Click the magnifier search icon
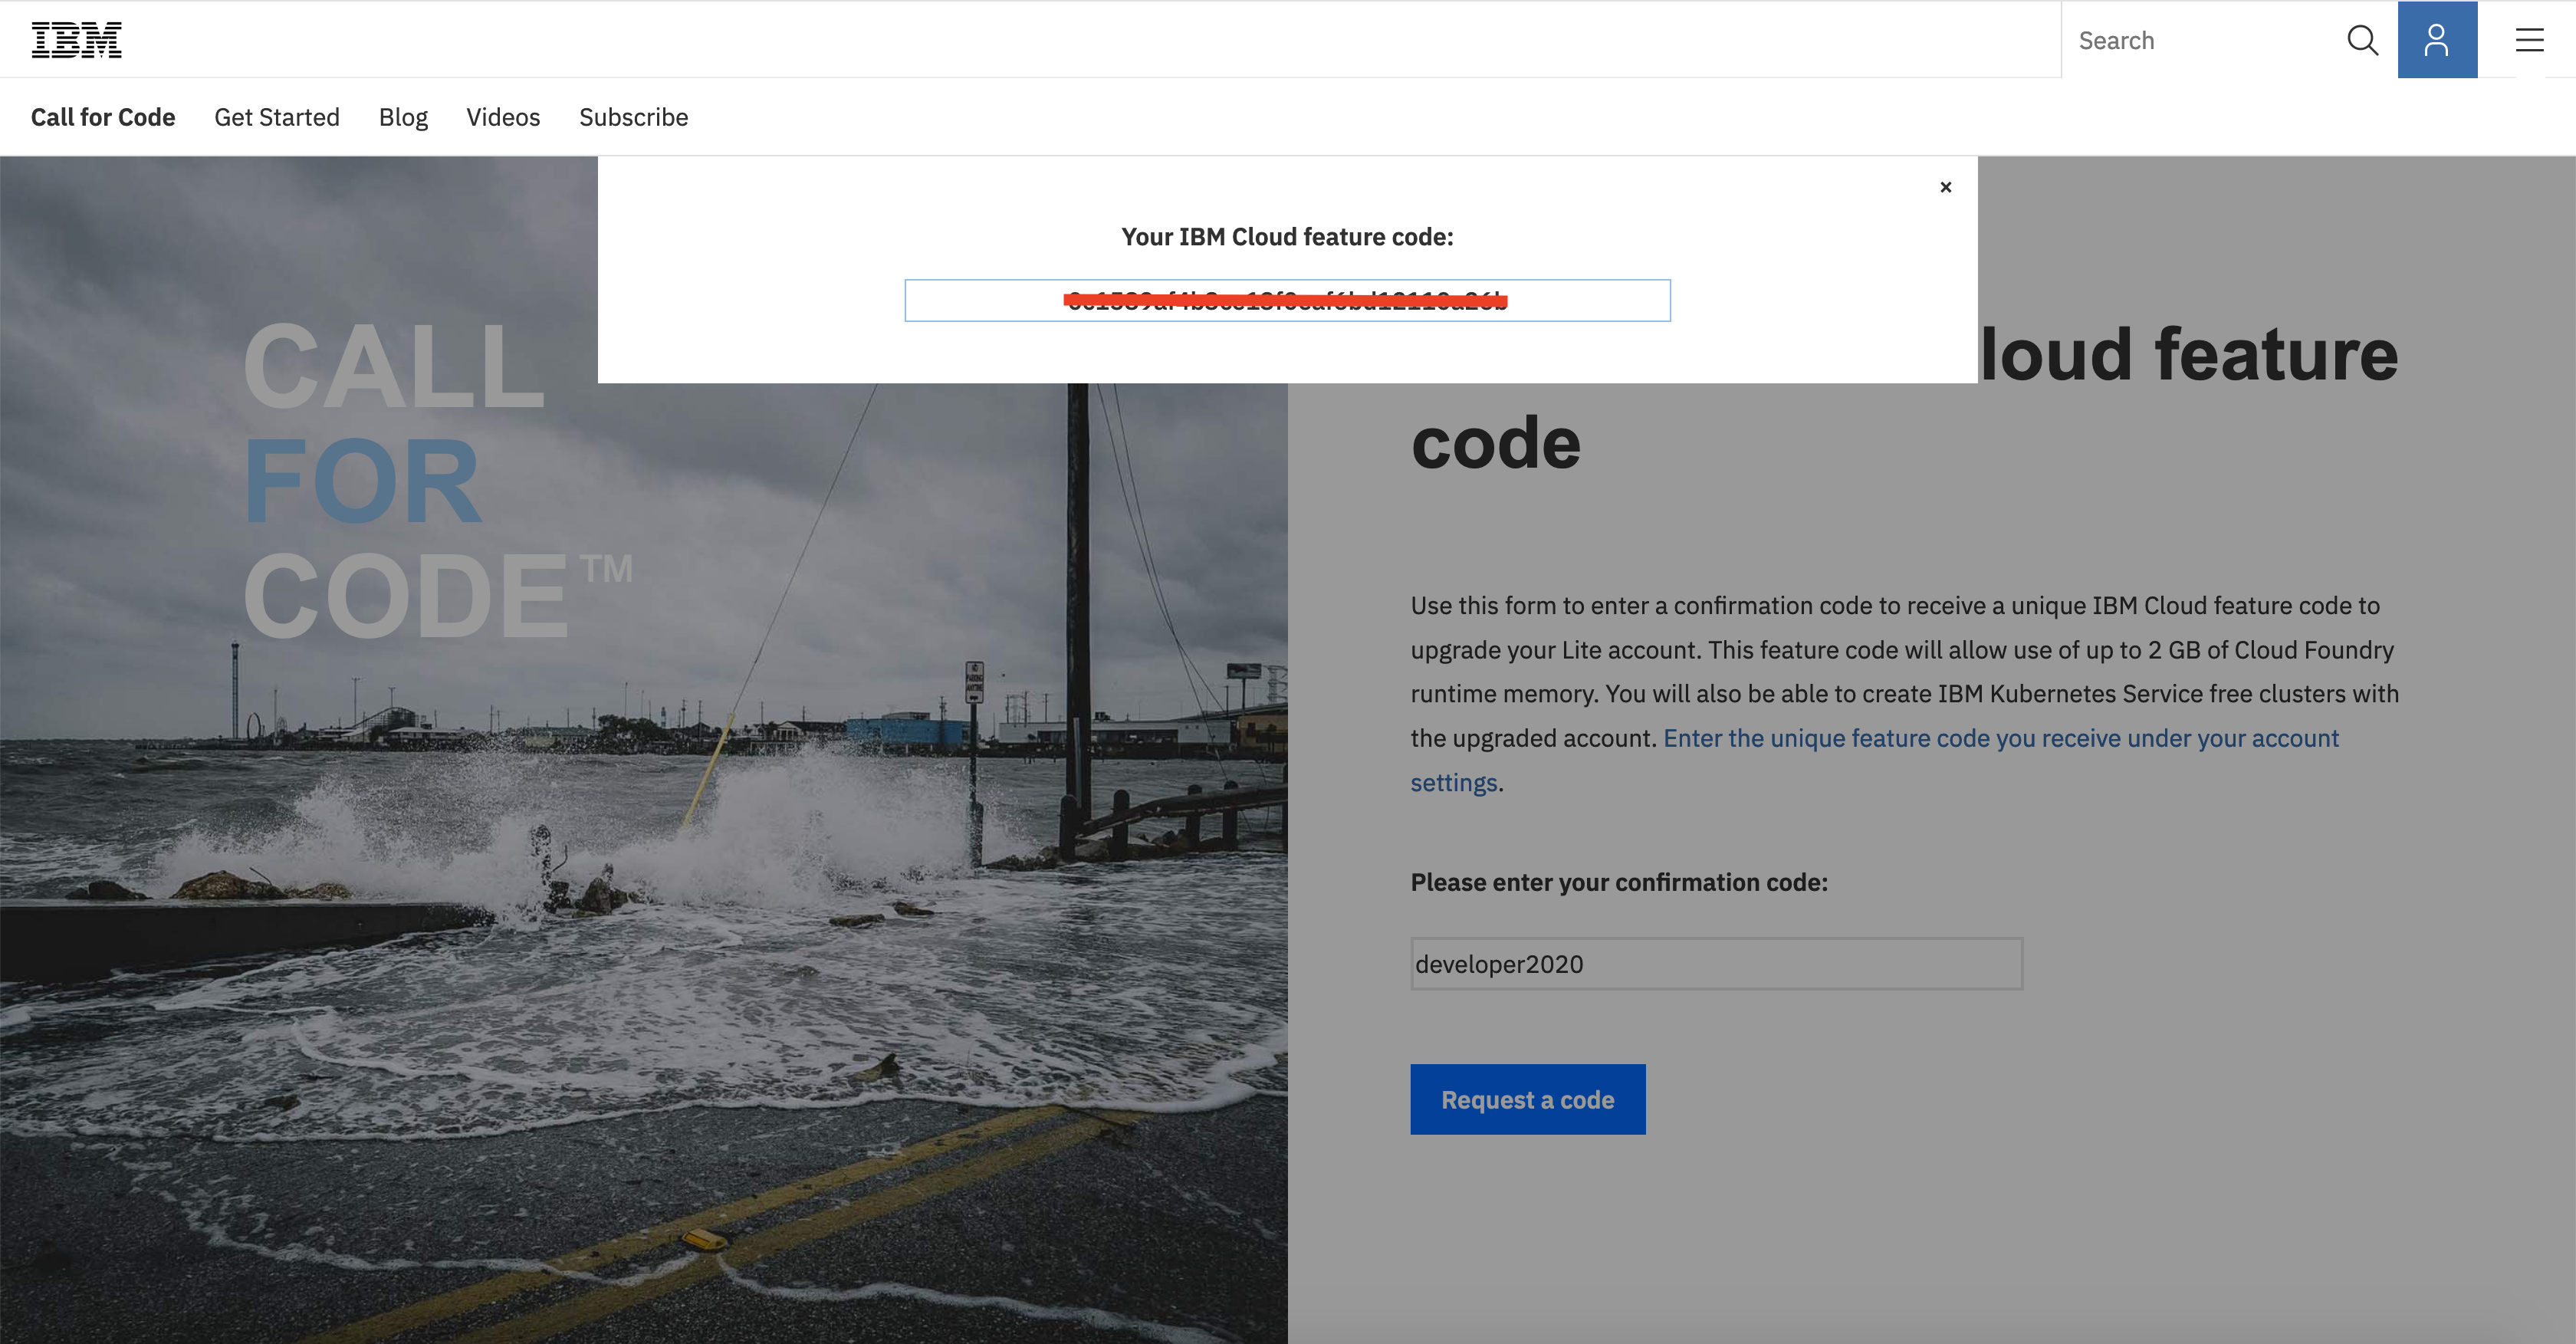 click(2361, 40)
